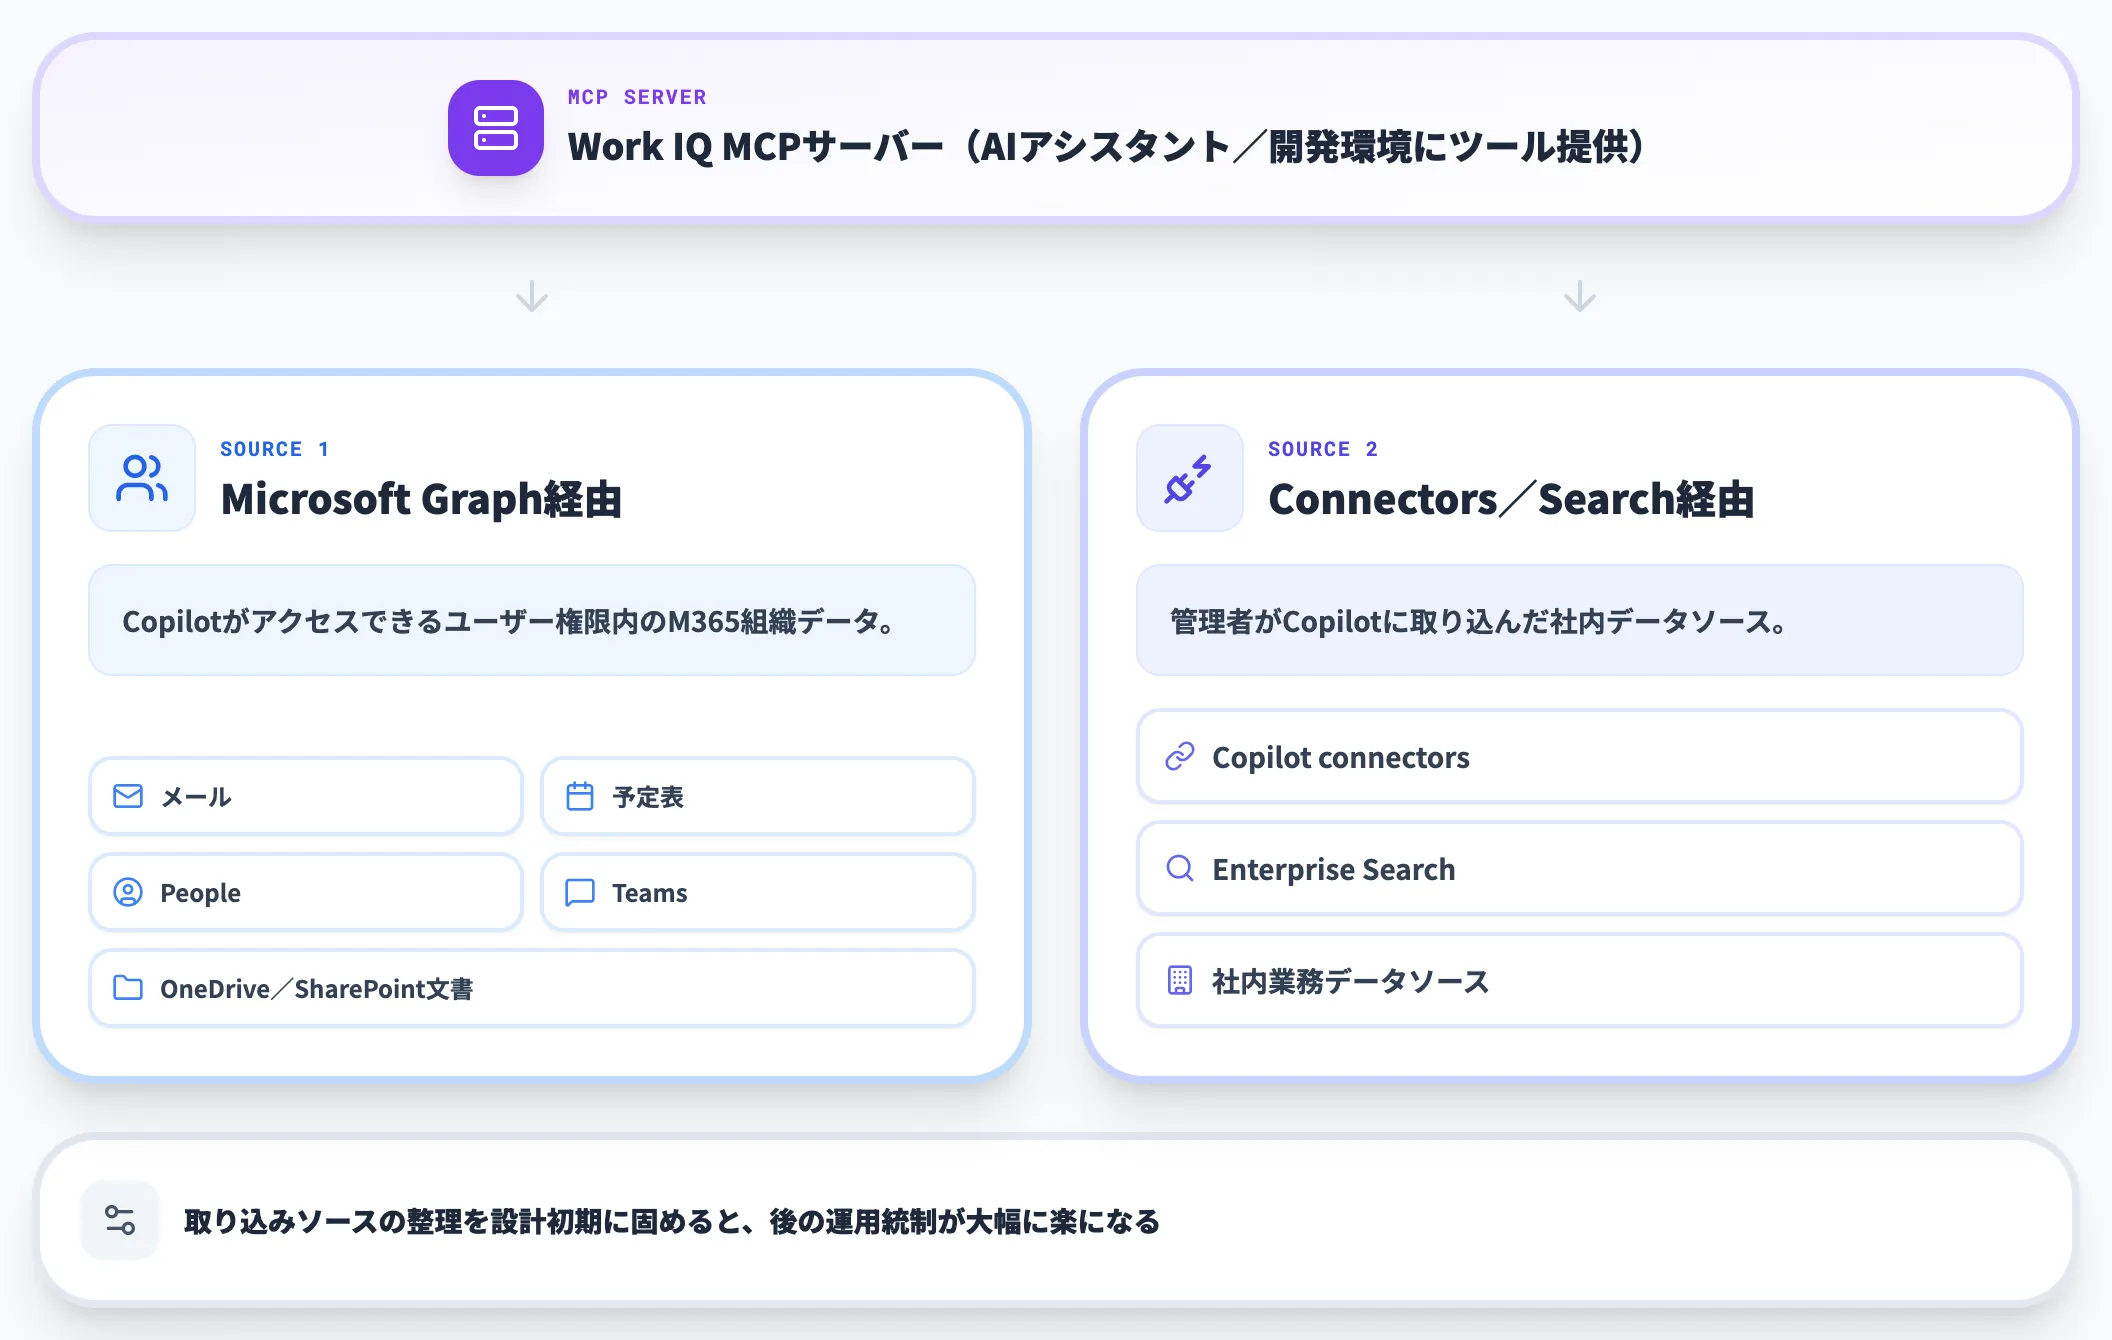The height and width of the screenshot is (1340, 2112).
Task: Click the OneDrive folder icon
Action: 128,988
